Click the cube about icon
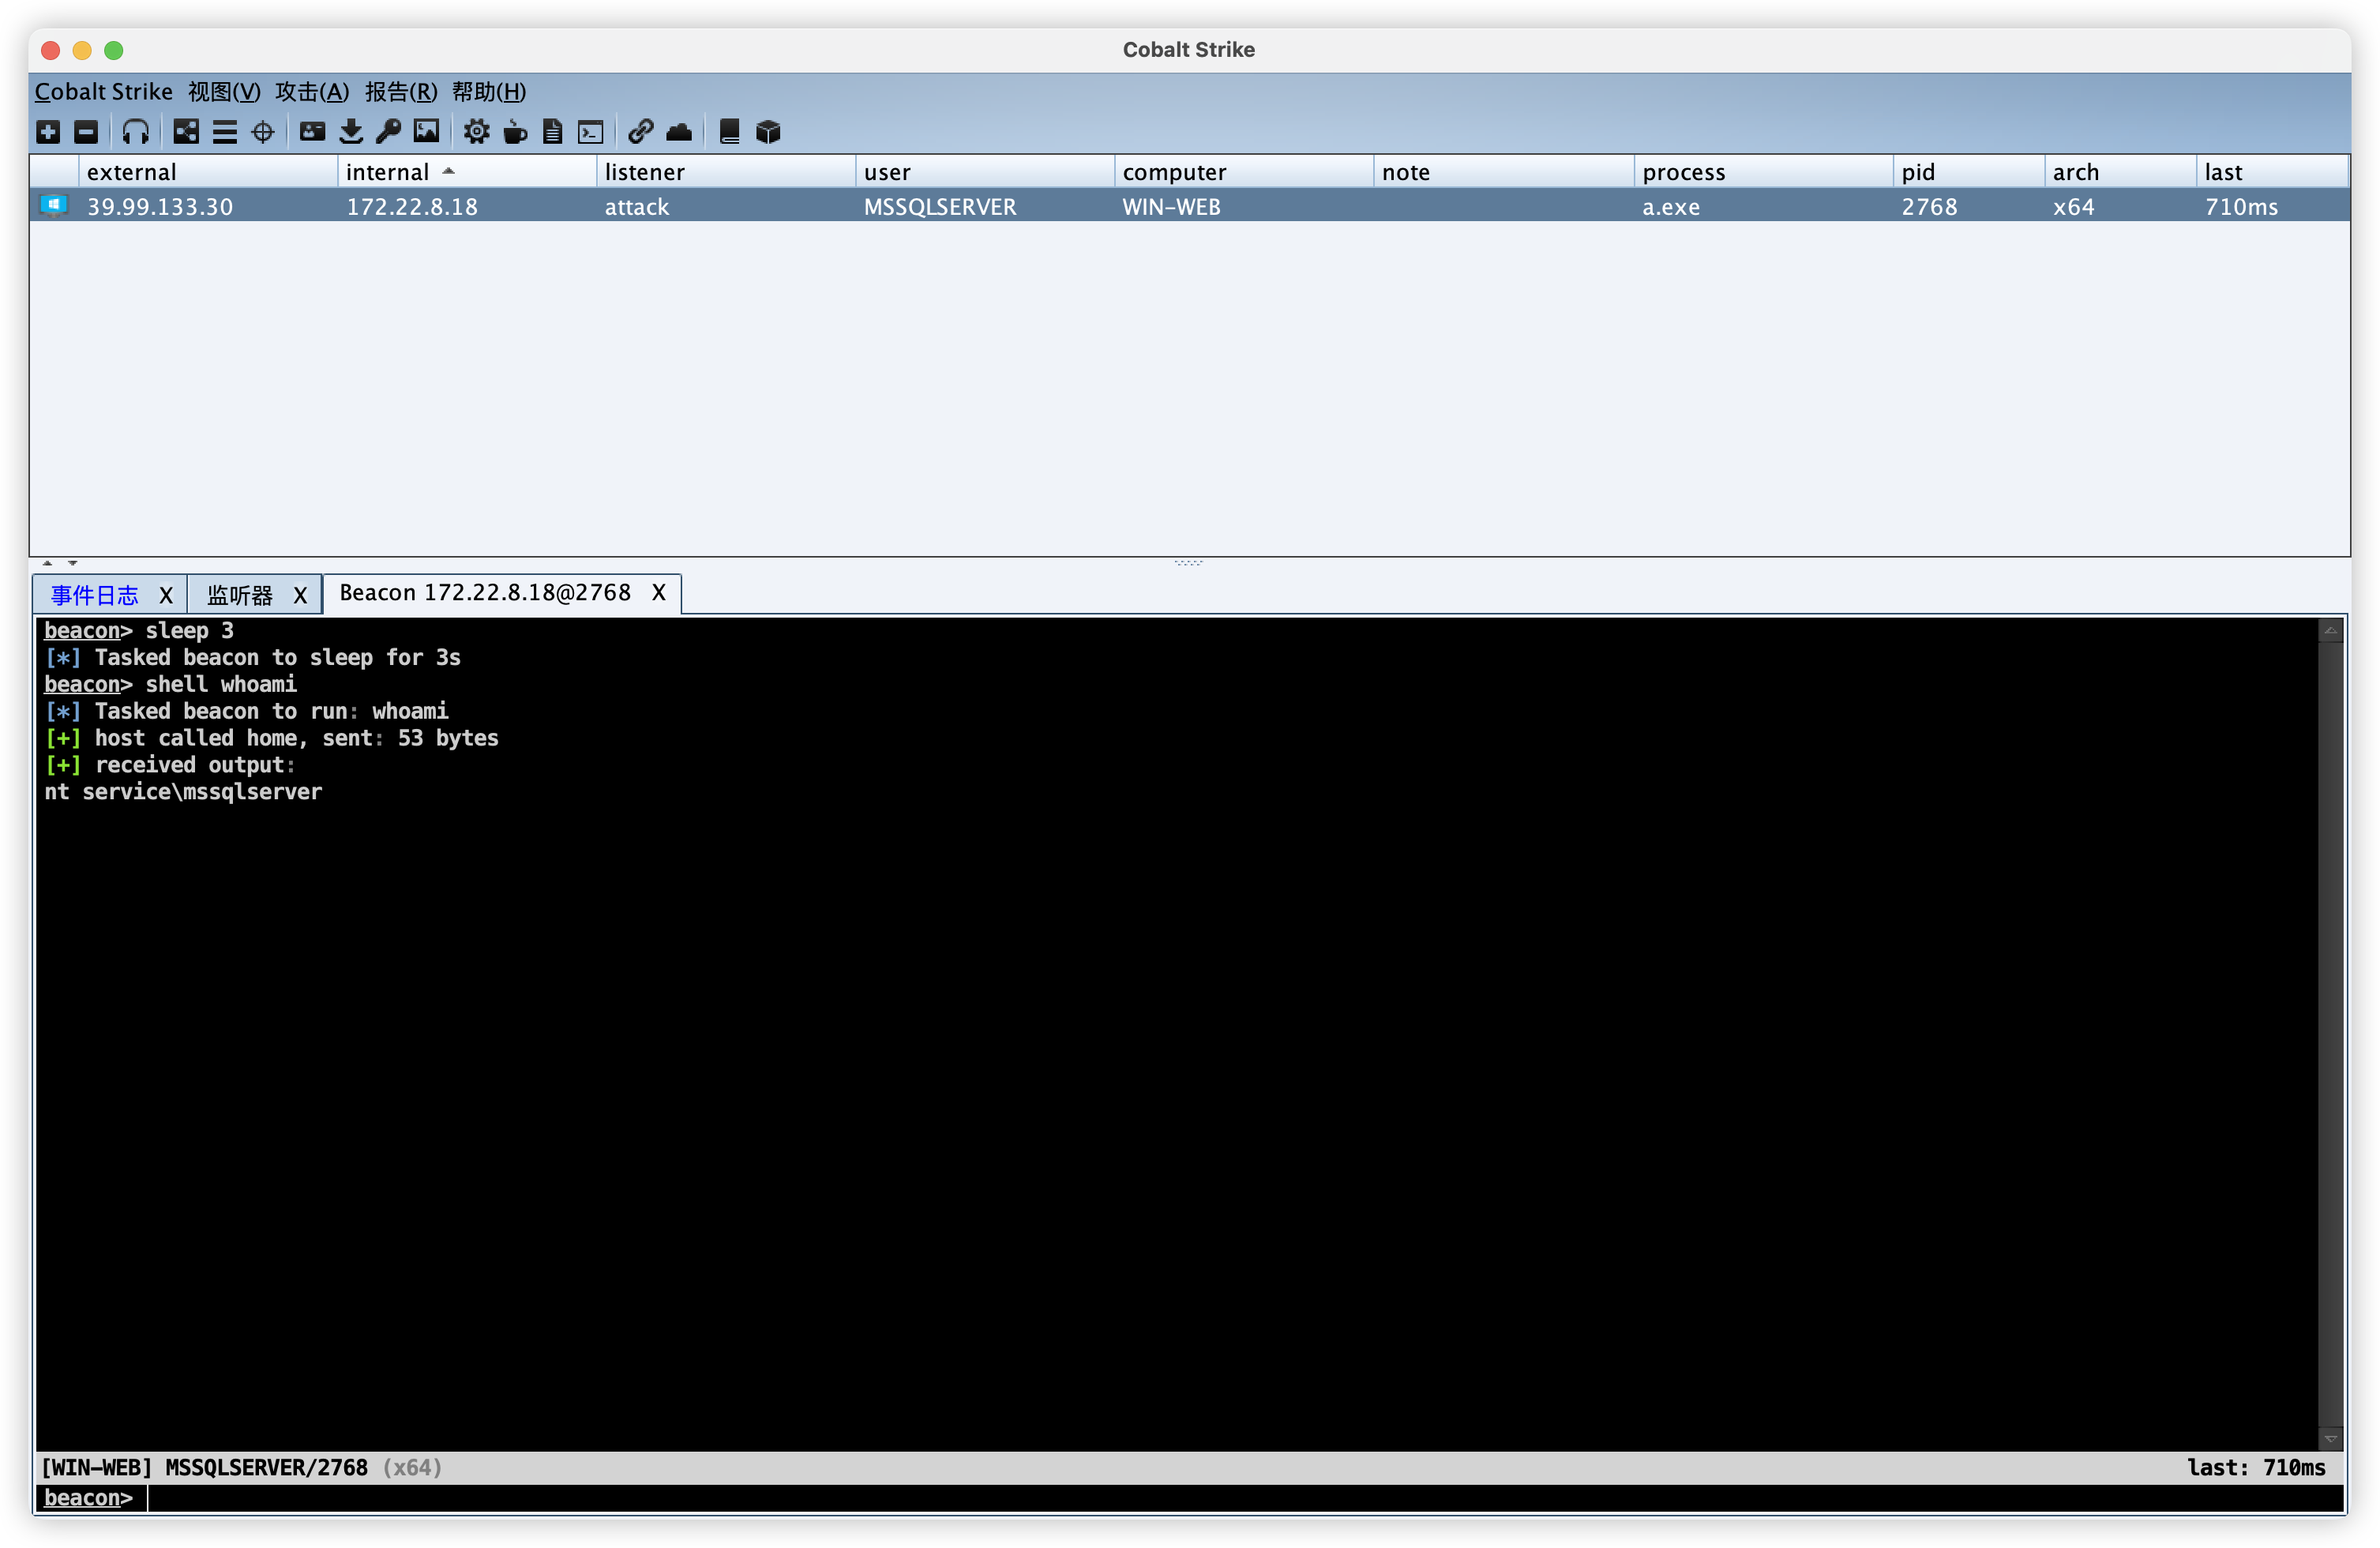This screenshot has width=2380, height=1548. (x=768, y=132)
